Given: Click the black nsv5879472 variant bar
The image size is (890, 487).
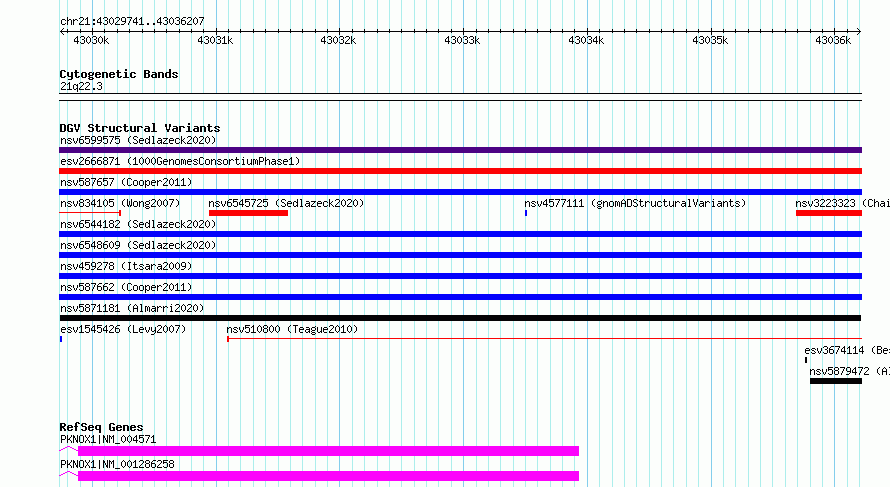Looking at the screenshot, I should (x=836, y=381).
